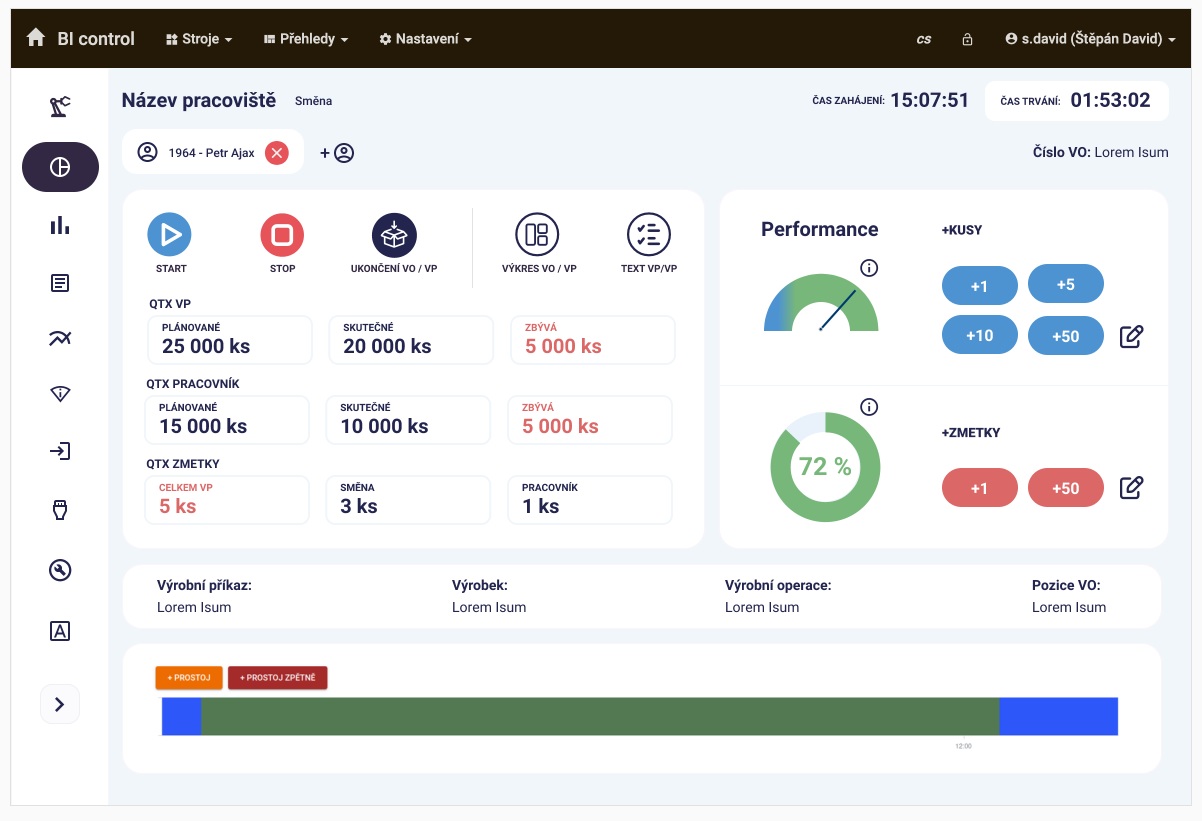Expand the Stroje dropdown menu
This screenshot has width=1202, height=821.
[x=199, y=39]
